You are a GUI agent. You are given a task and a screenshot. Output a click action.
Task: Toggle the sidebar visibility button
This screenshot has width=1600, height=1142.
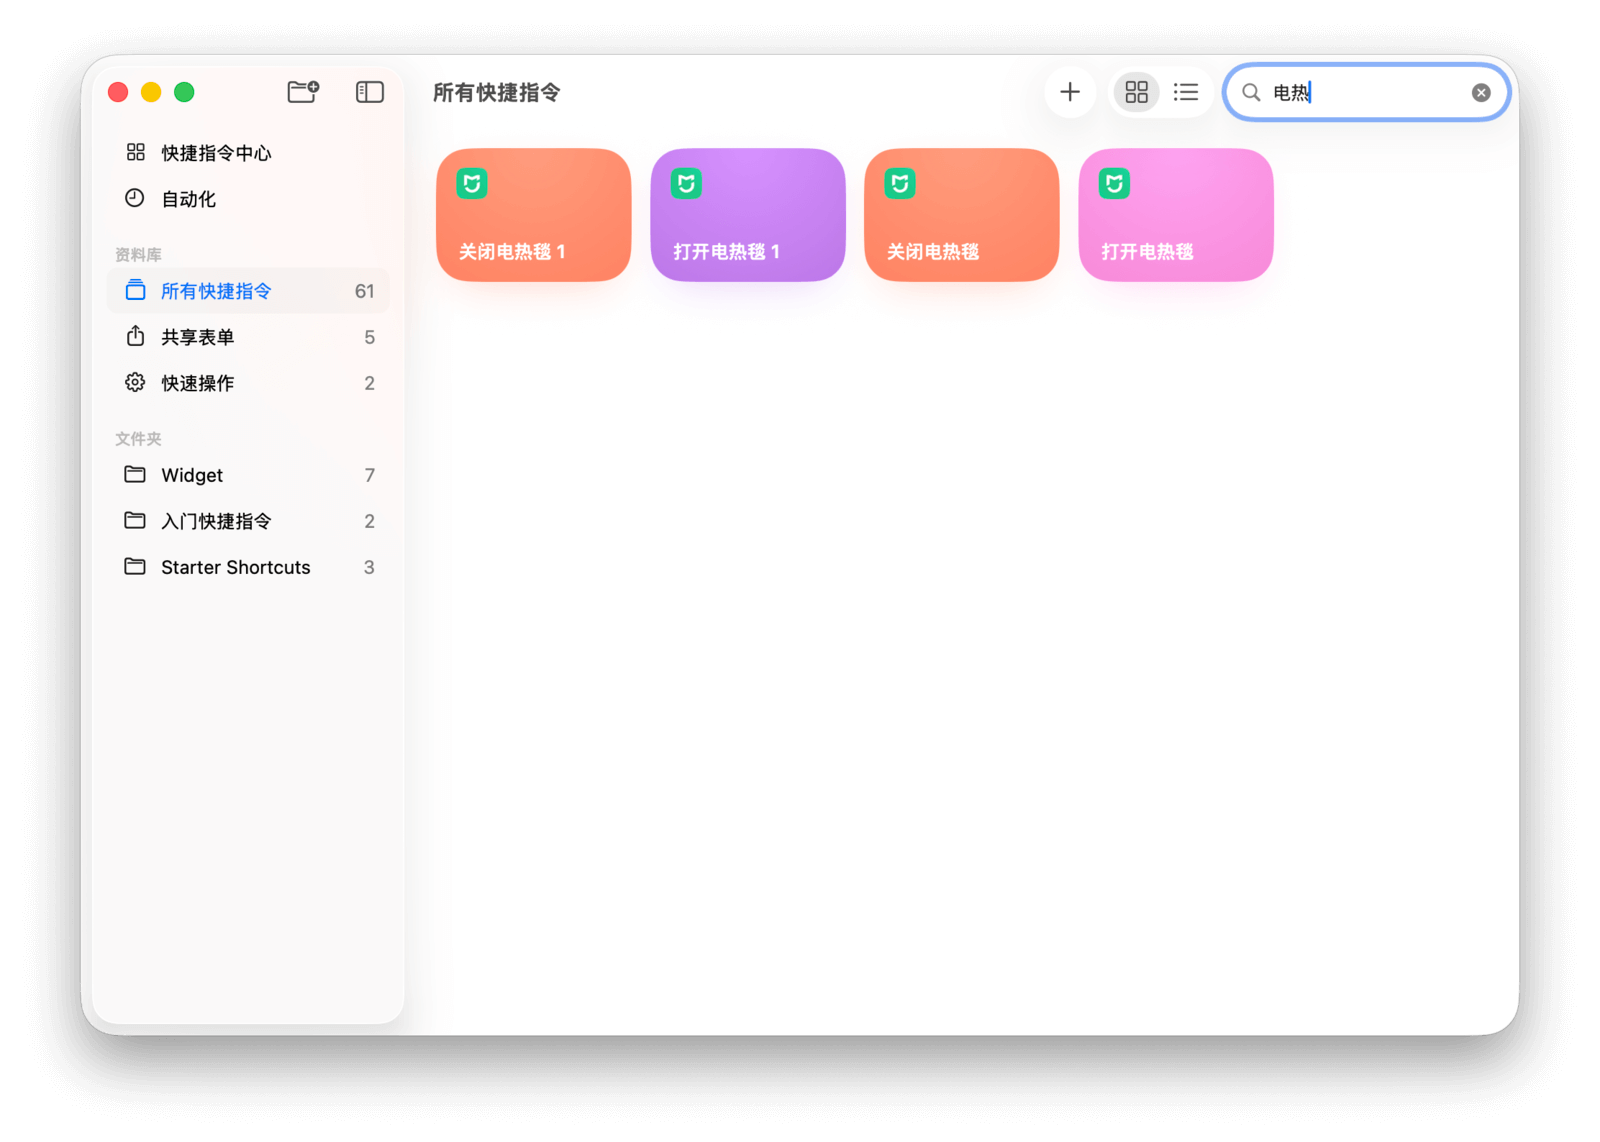tap(369, 92)
